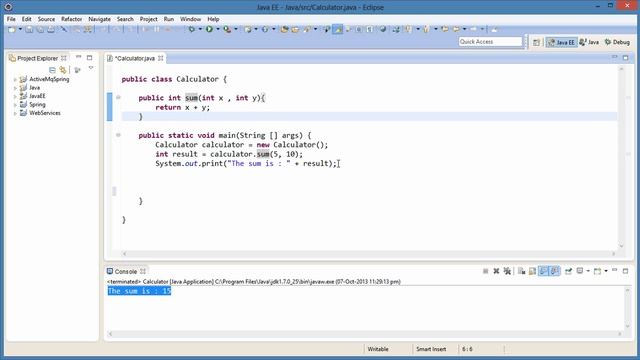Viewport: 640px width, 360px height.
Task: Open the External Tools dropdown arrow
Action: point(236,29)
